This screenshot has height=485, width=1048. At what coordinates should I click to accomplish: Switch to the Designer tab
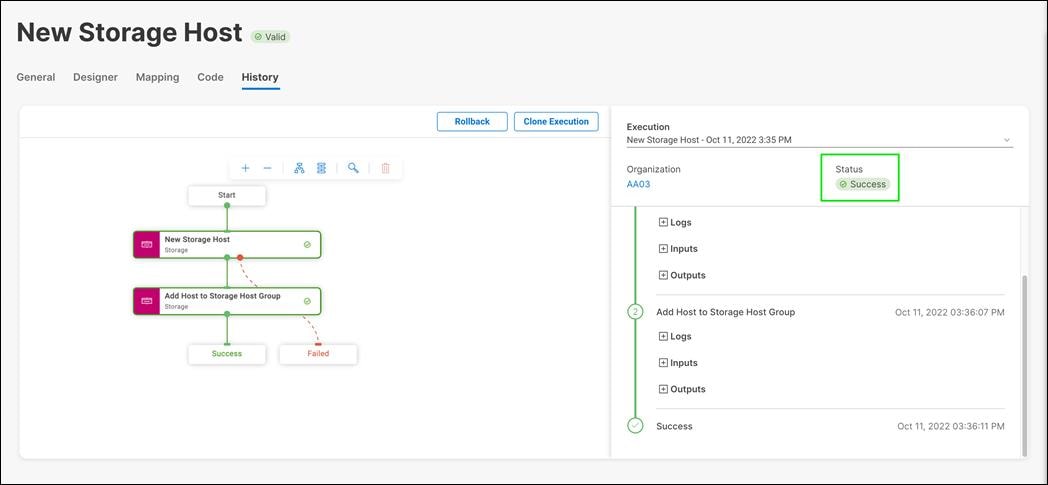tap(96, 77)
